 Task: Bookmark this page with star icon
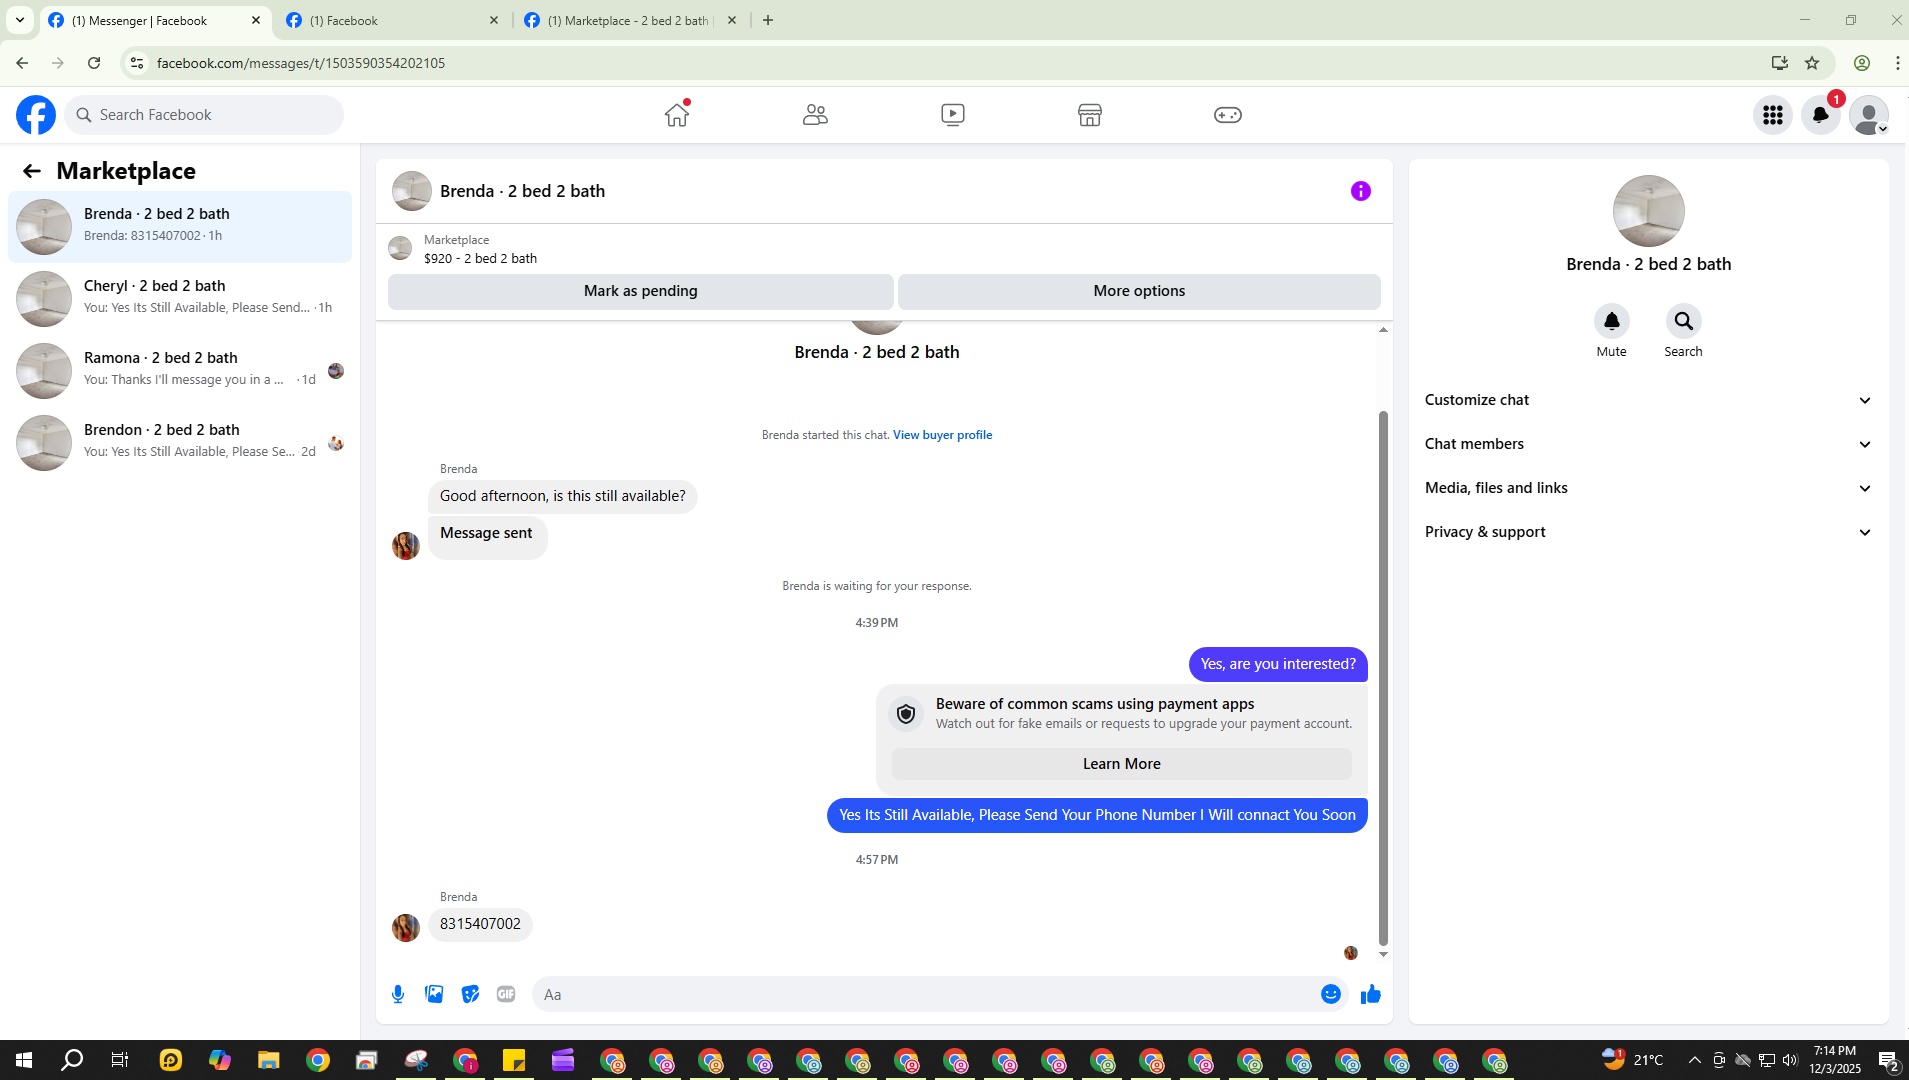(x=1812, y=63)
